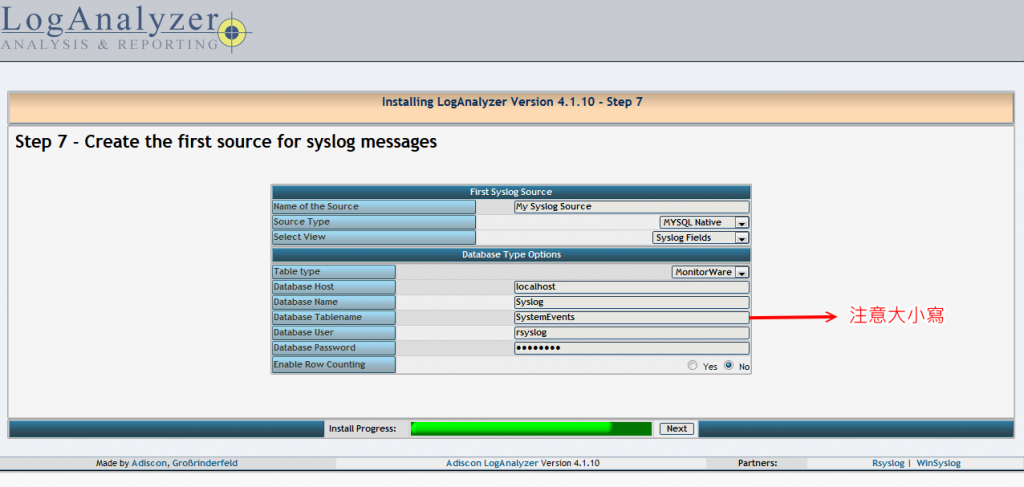
Task: Open the WinSyslog partner link
Action: pos(938,463)
